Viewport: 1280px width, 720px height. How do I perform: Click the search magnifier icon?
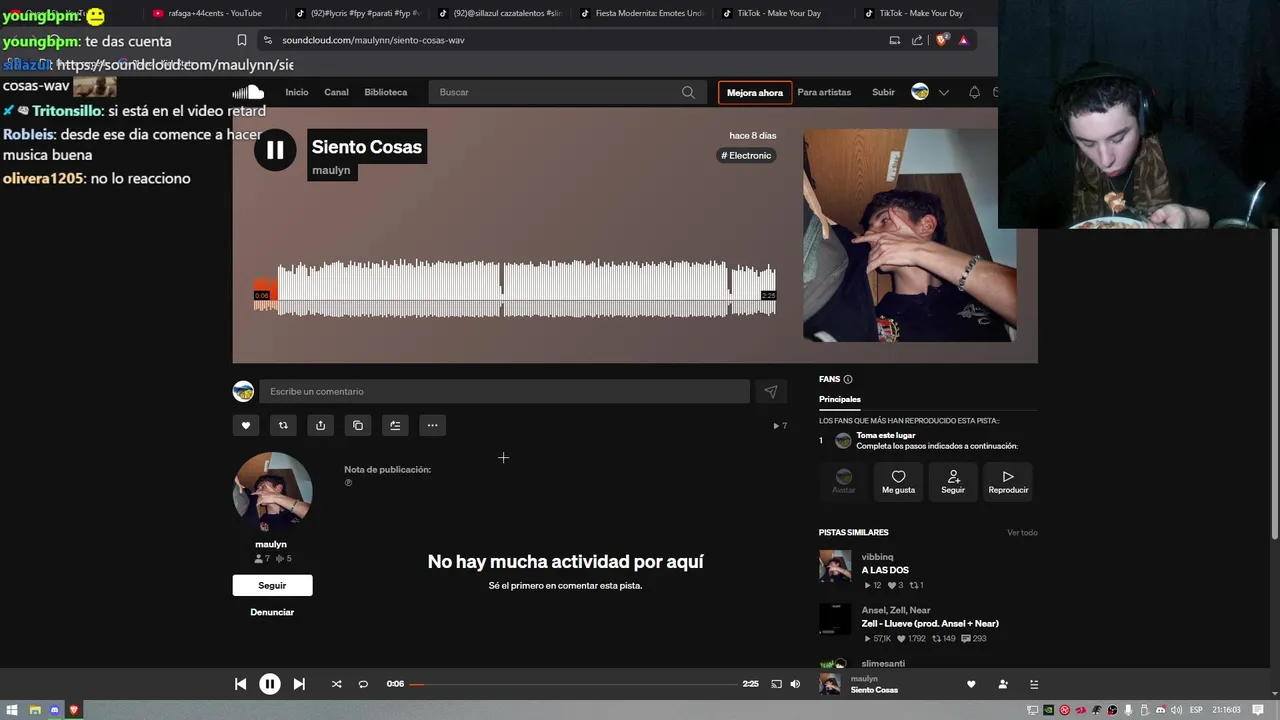pyautogui.click(x=688, y=92)
